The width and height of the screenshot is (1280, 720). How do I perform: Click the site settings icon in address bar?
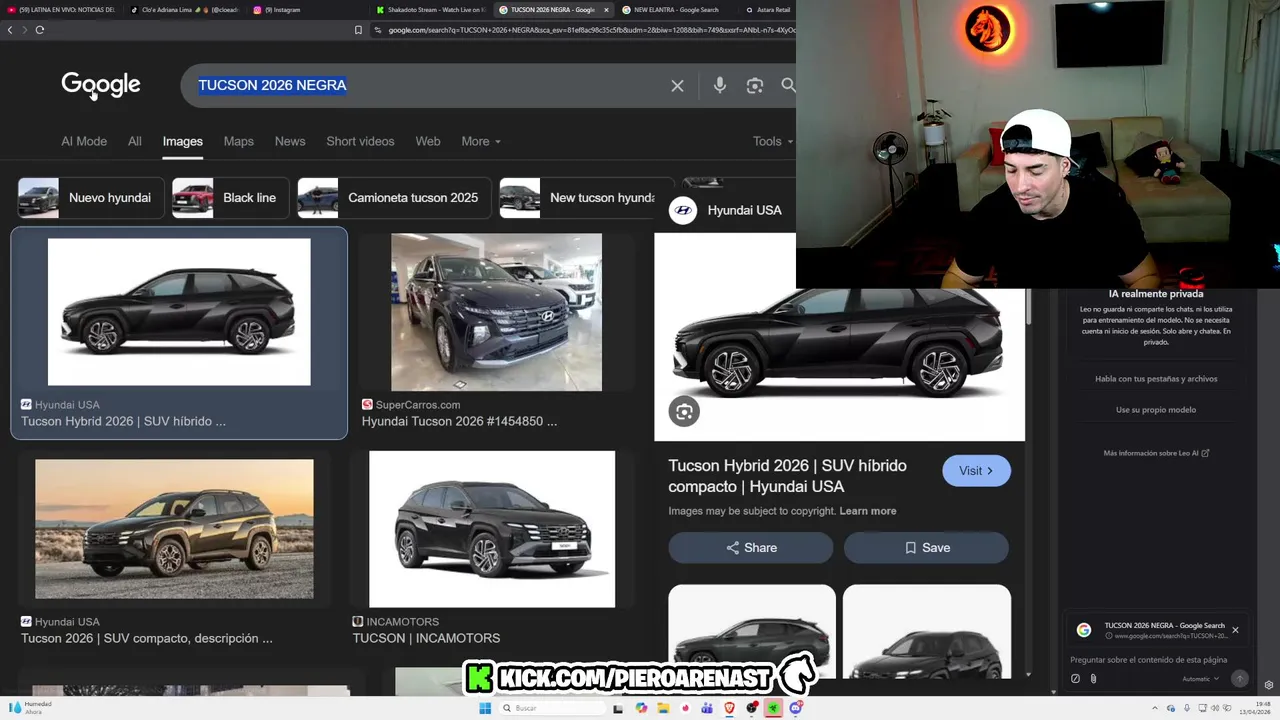pos(378,30)
